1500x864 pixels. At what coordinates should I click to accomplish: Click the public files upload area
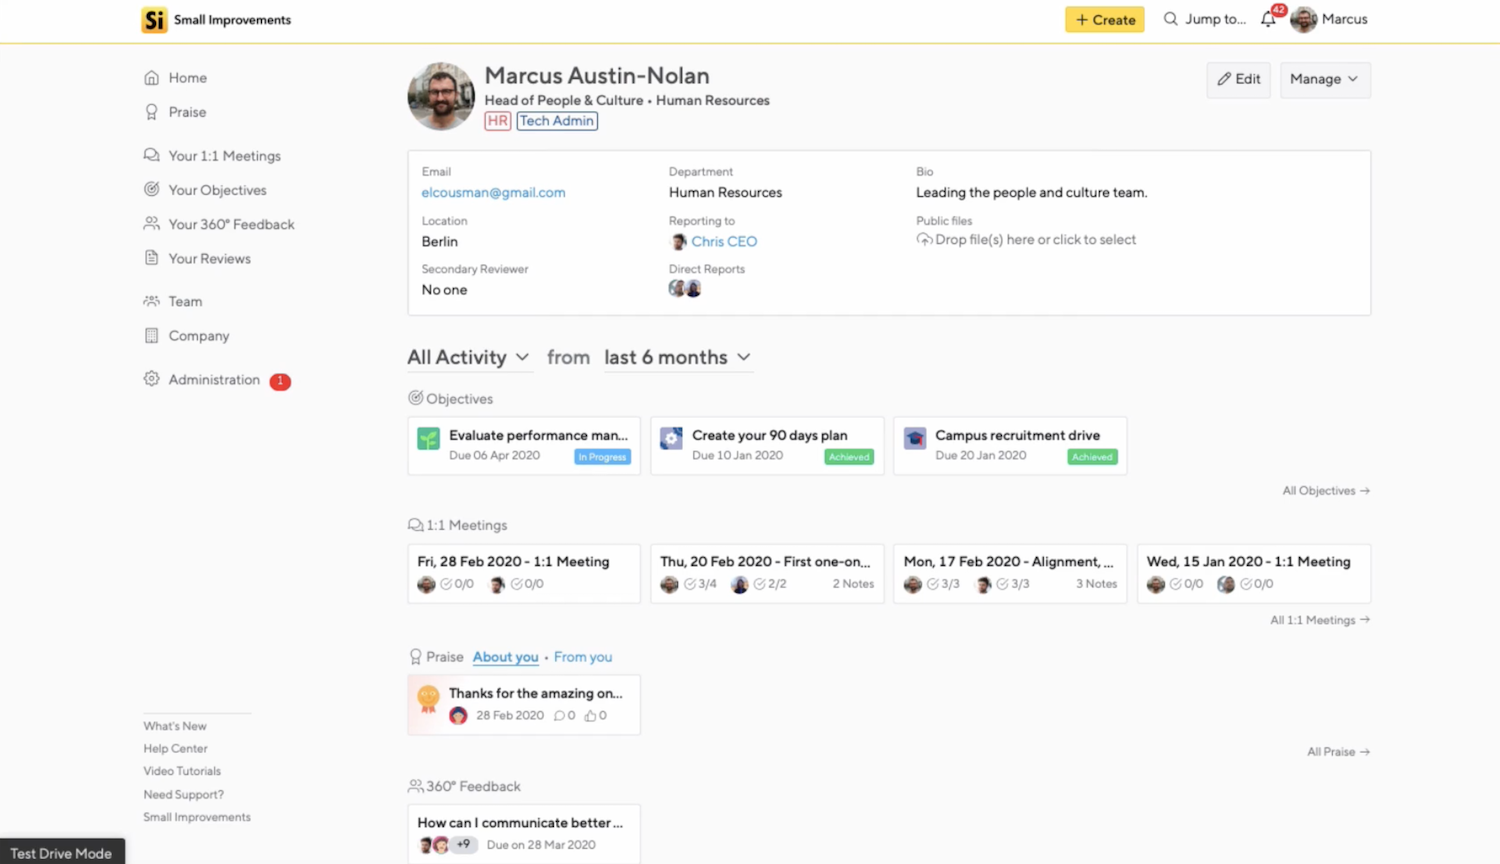(1026, 239)
